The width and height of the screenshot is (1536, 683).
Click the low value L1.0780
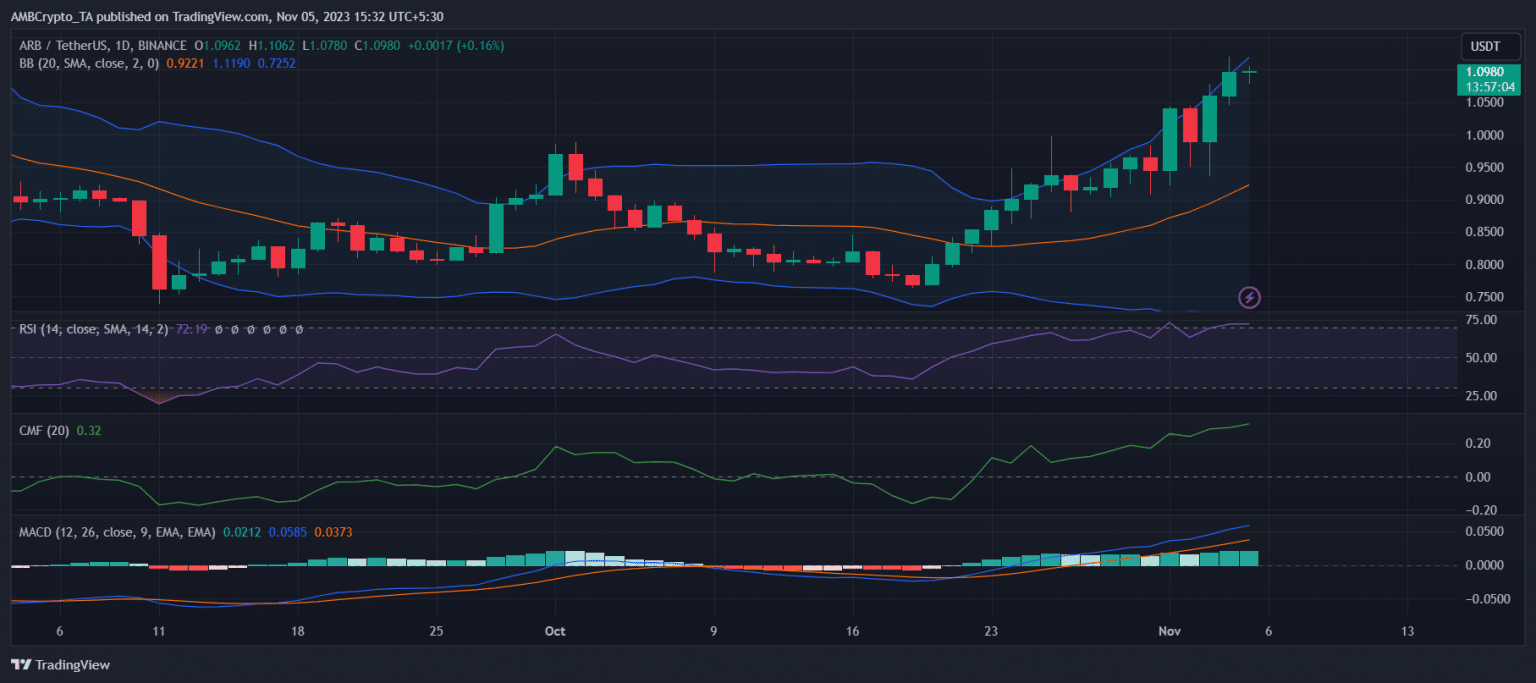325,46
